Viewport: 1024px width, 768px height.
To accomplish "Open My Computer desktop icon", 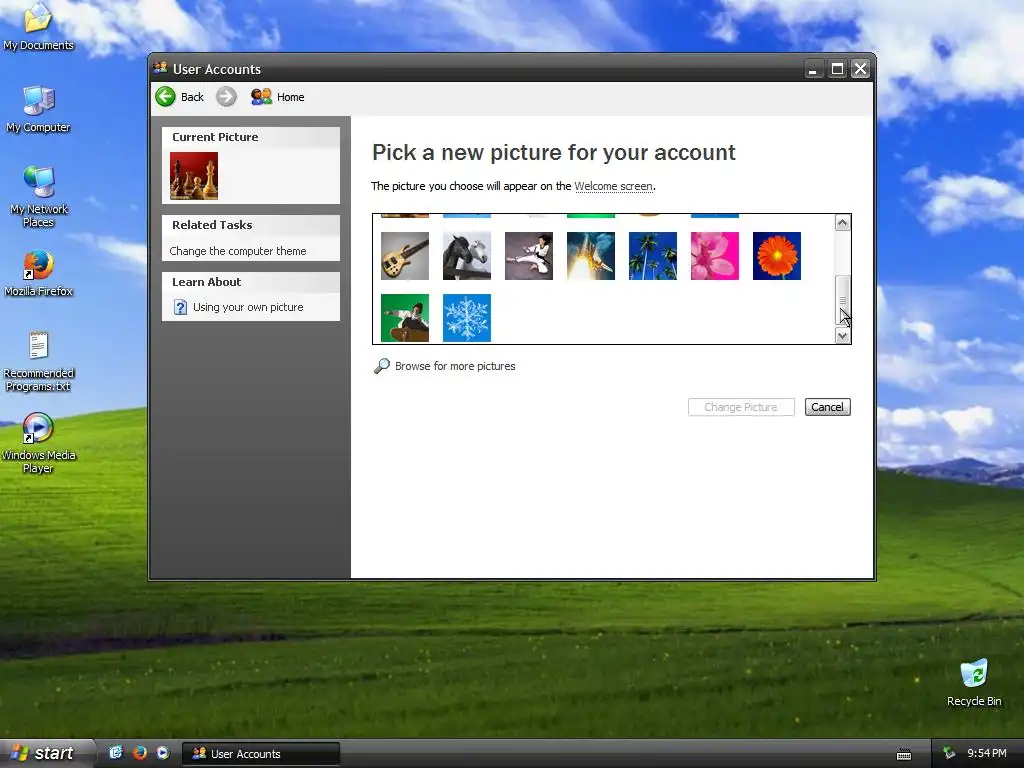I will (38, 110).
